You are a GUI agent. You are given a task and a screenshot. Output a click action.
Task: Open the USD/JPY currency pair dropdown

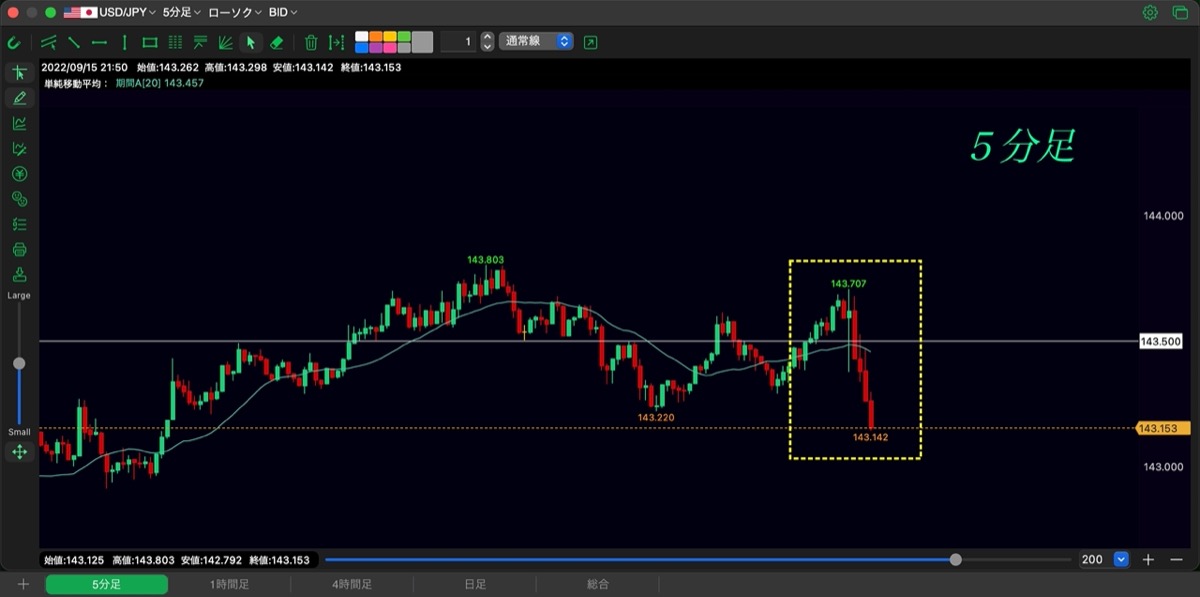110,13
